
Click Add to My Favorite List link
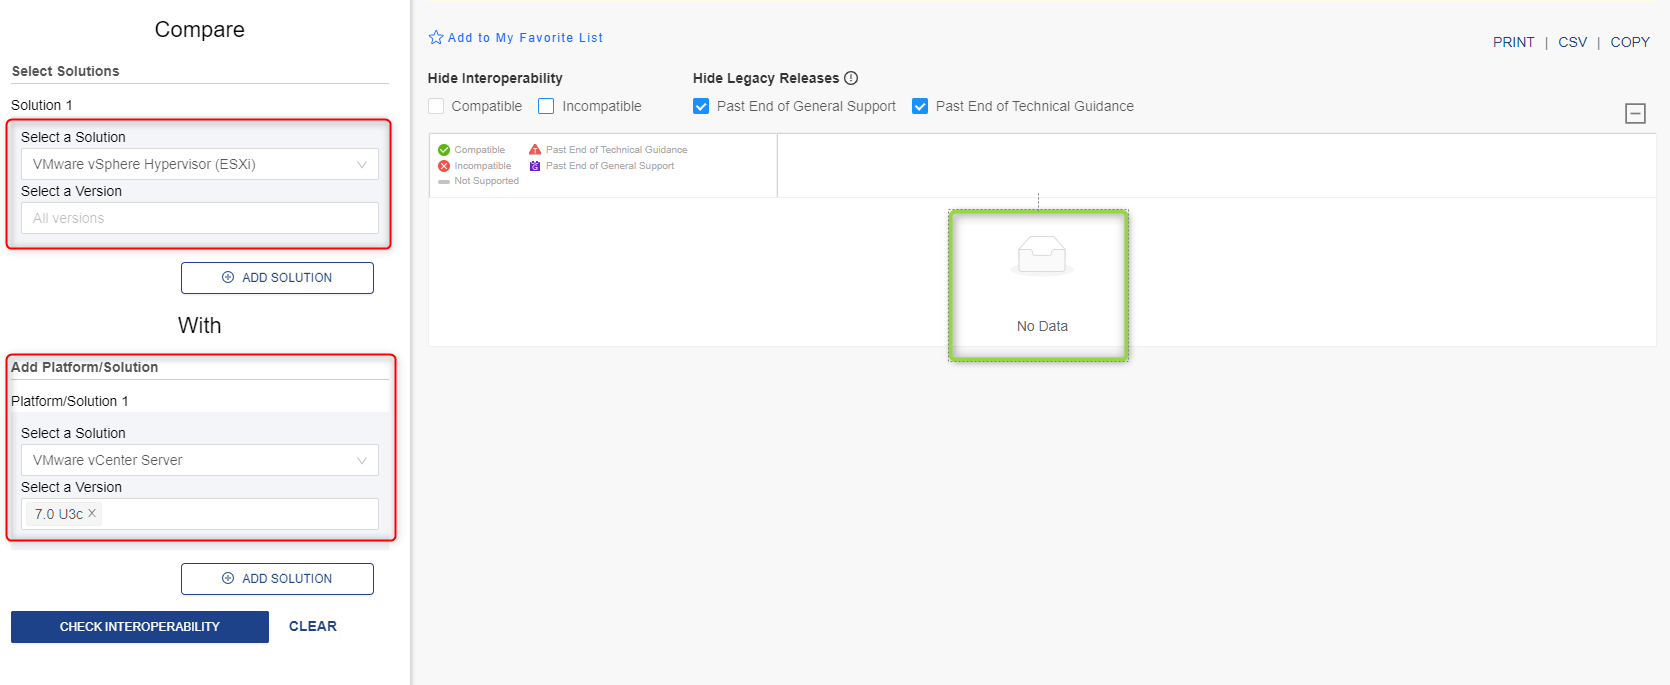[525, 38]
